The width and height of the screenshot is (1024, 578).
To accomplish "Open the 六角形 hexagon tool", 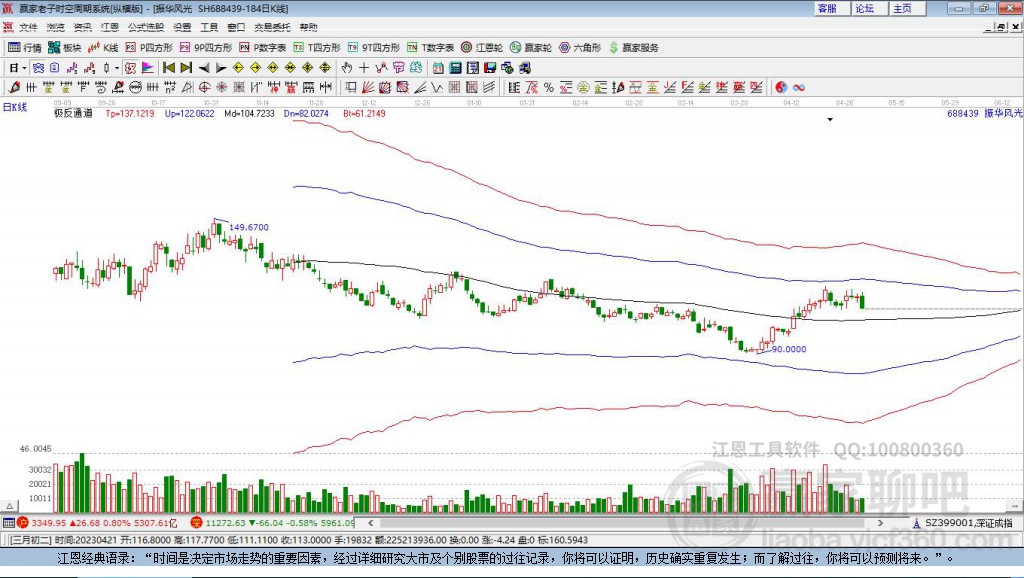I will [580, 48].
